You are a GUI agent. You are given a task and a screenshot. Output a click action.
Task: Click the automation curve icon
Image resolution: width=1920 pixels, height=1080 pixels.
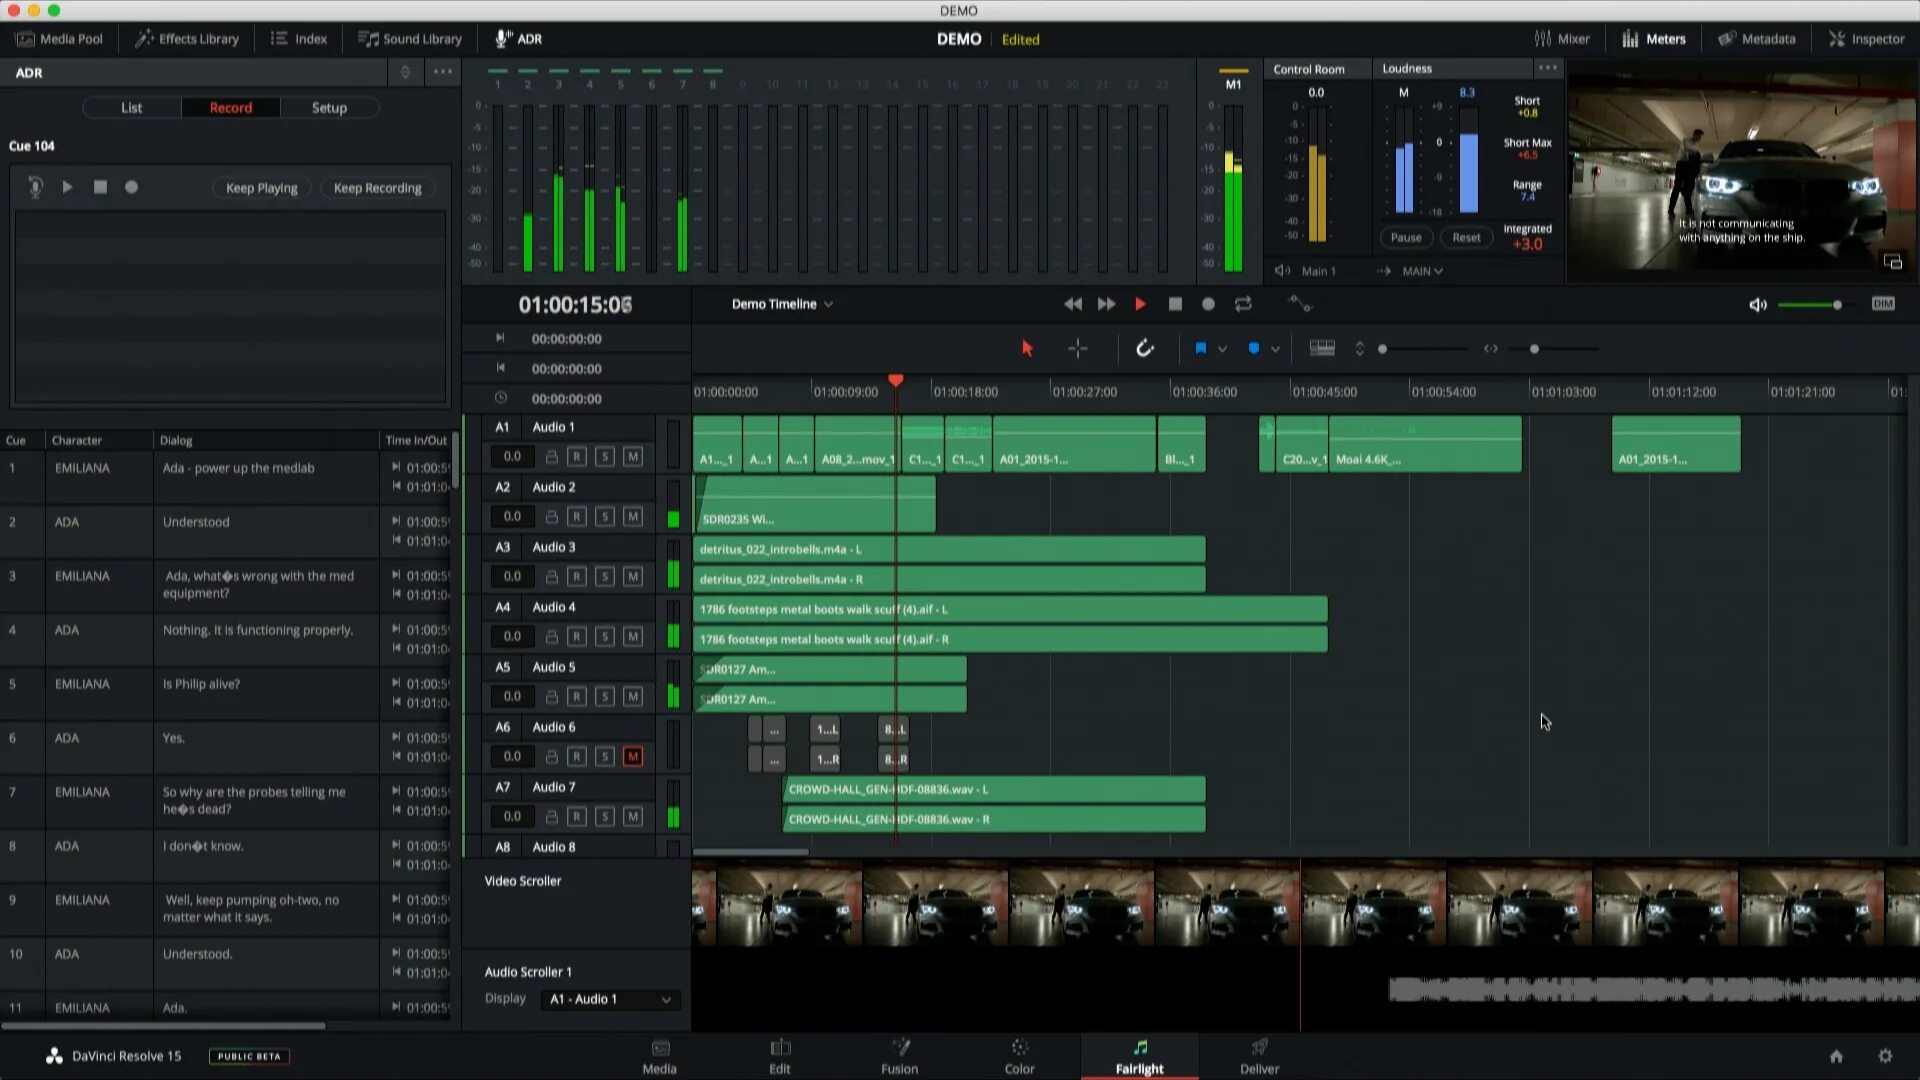coord(1299,304)
